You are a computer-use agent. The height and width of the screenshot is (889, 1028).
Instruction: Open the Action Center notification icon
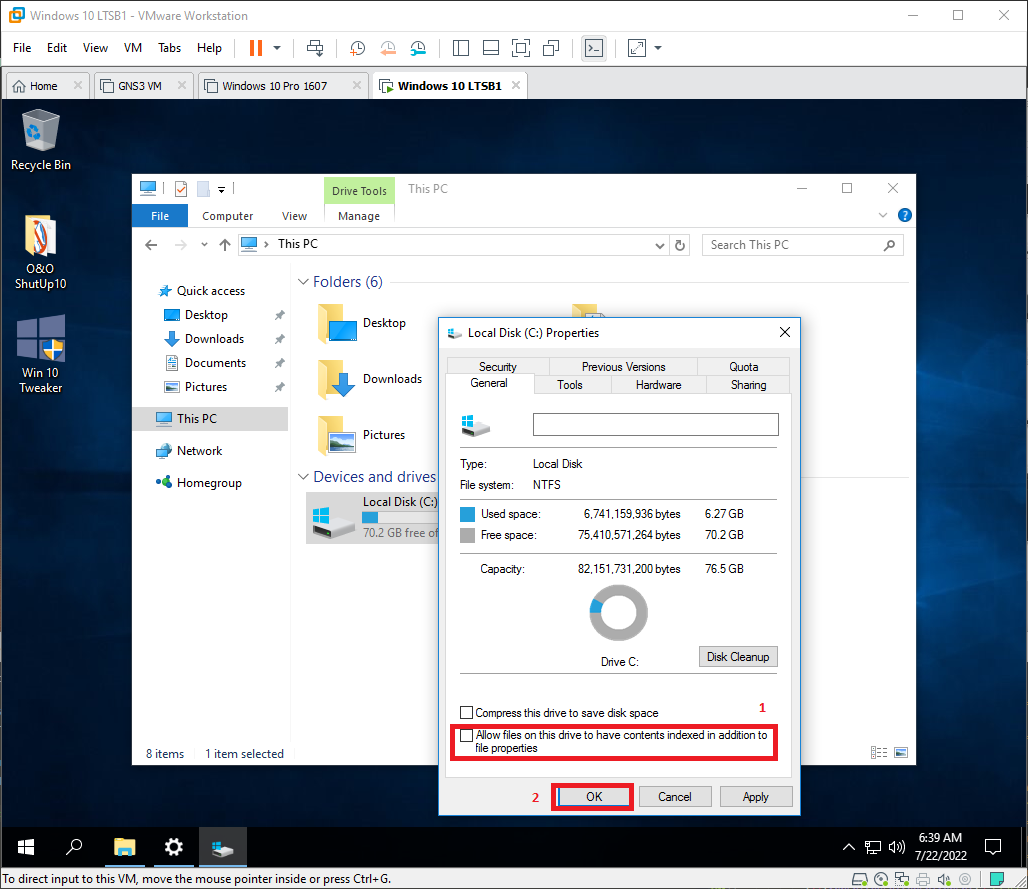tap(993, 847)
